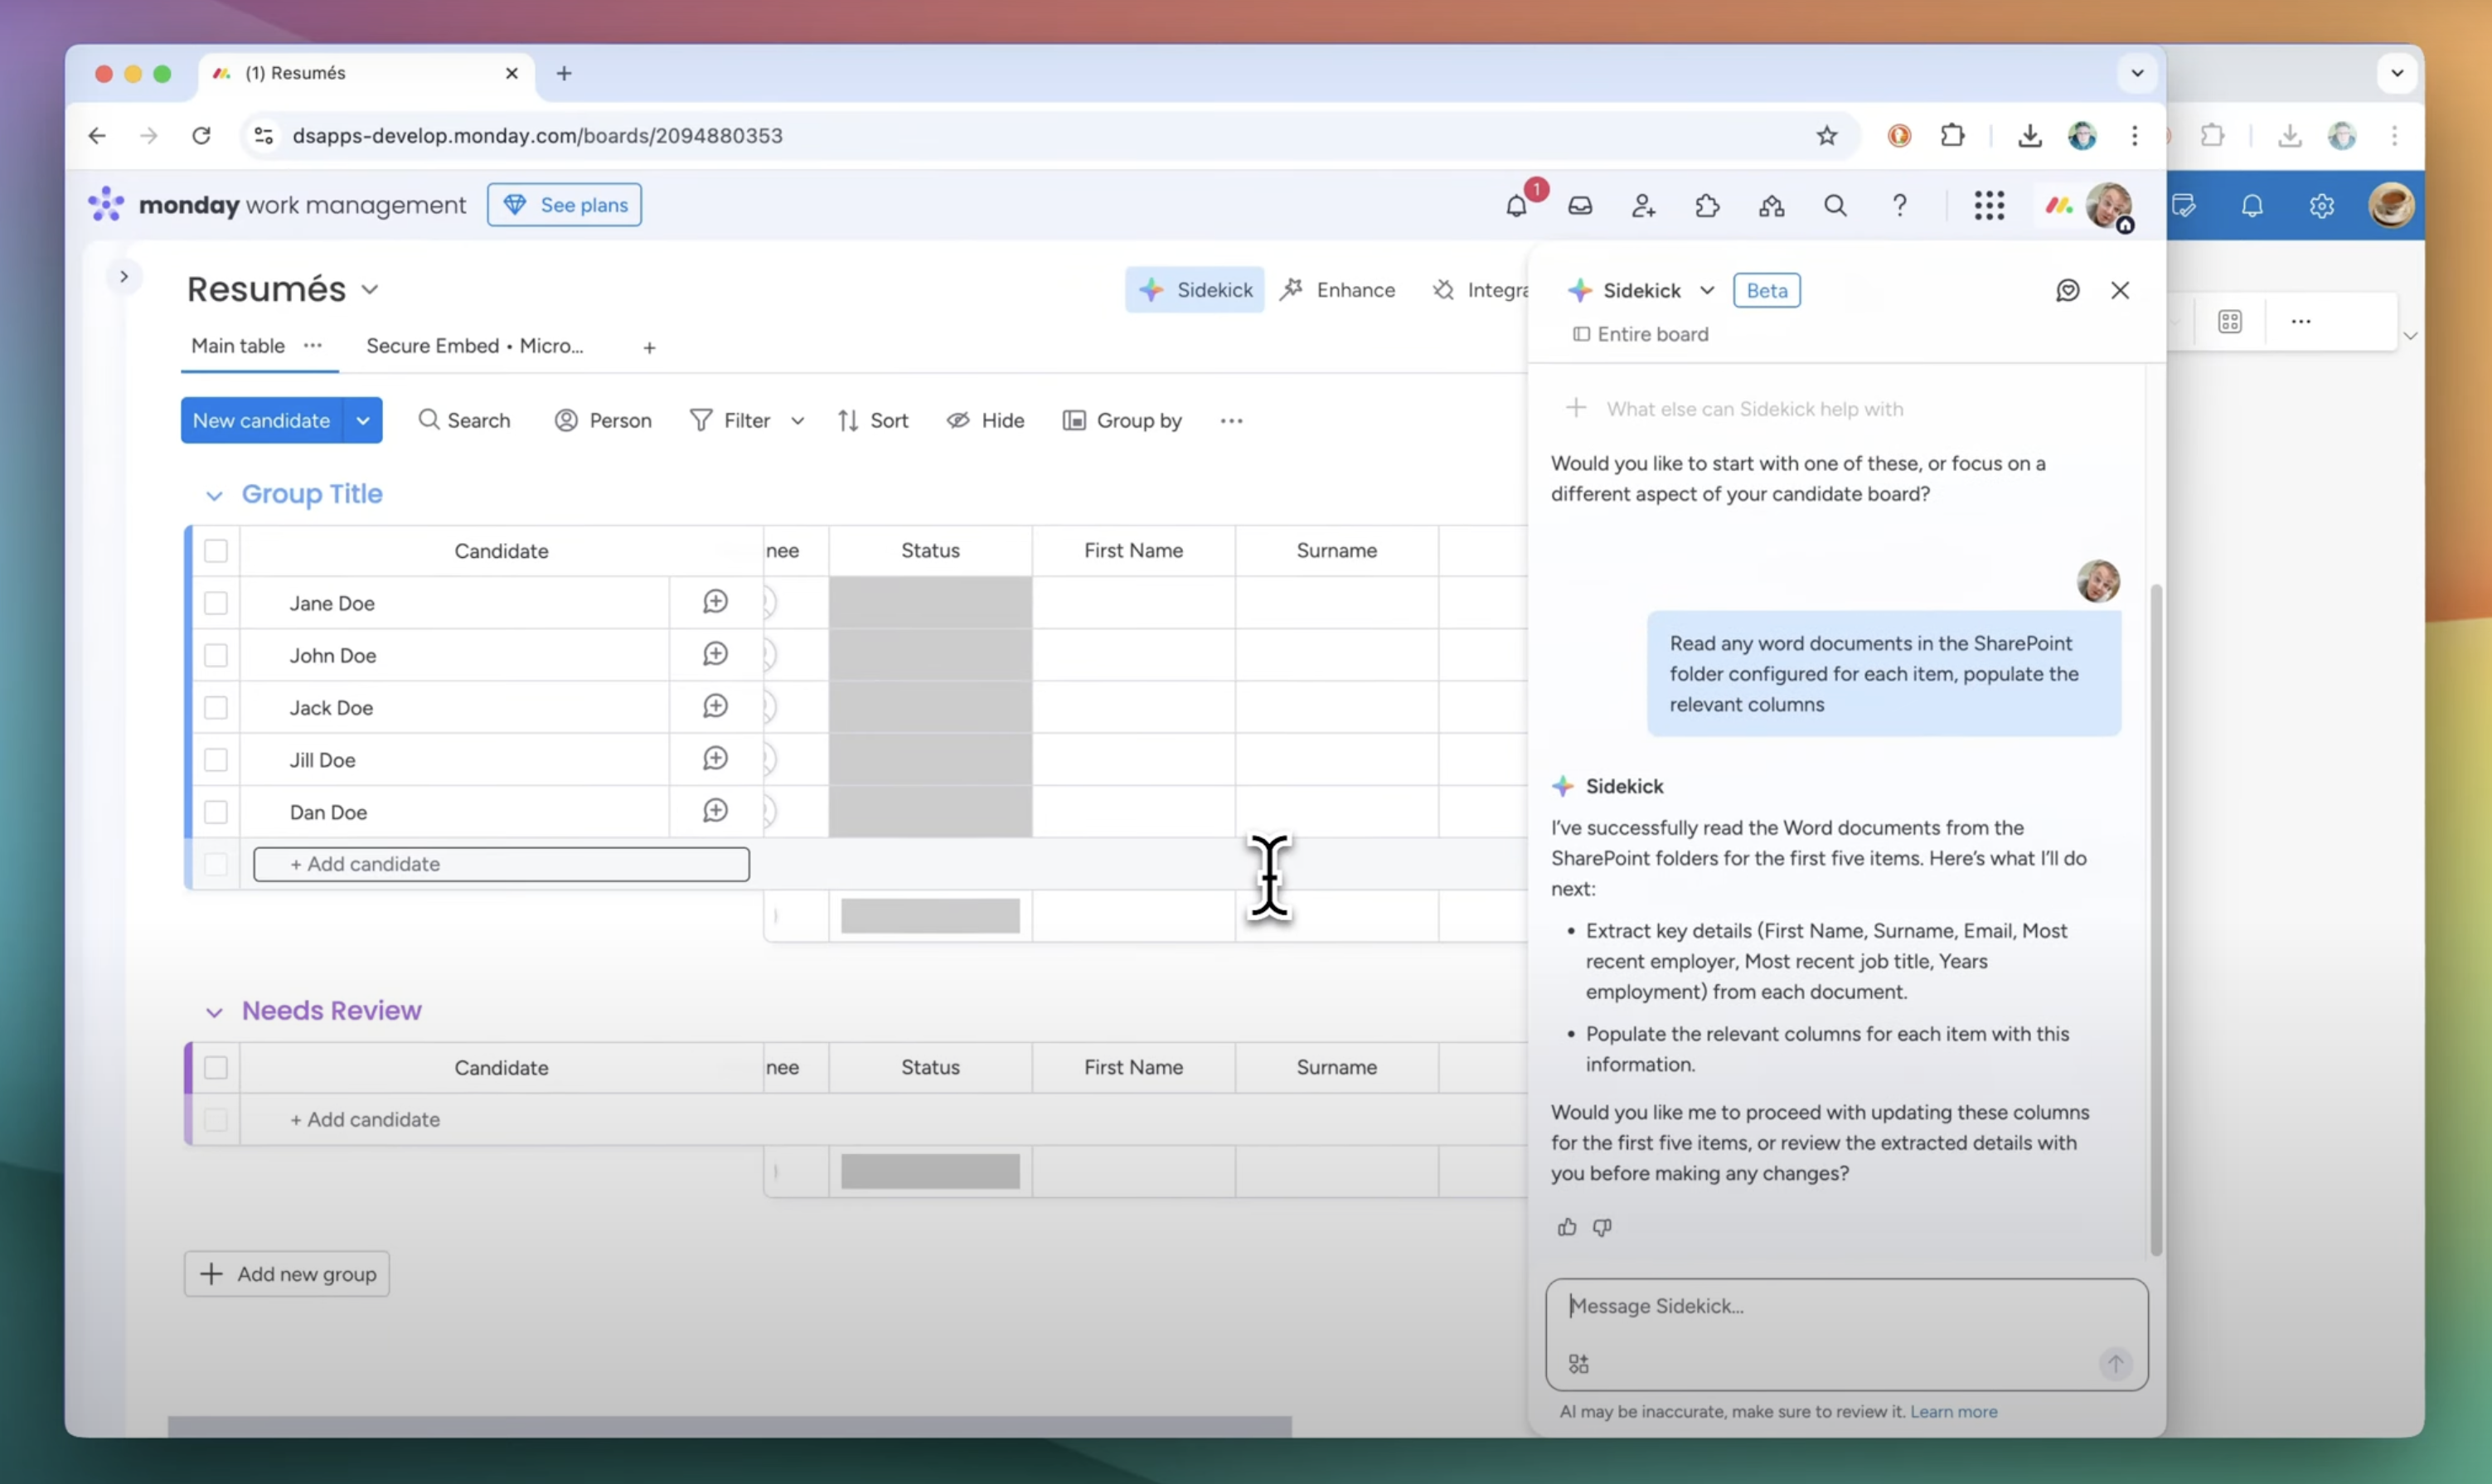This screenshot has height=1484, width=2492.
Task: Collapse the Group Title group
Action: 214,496
